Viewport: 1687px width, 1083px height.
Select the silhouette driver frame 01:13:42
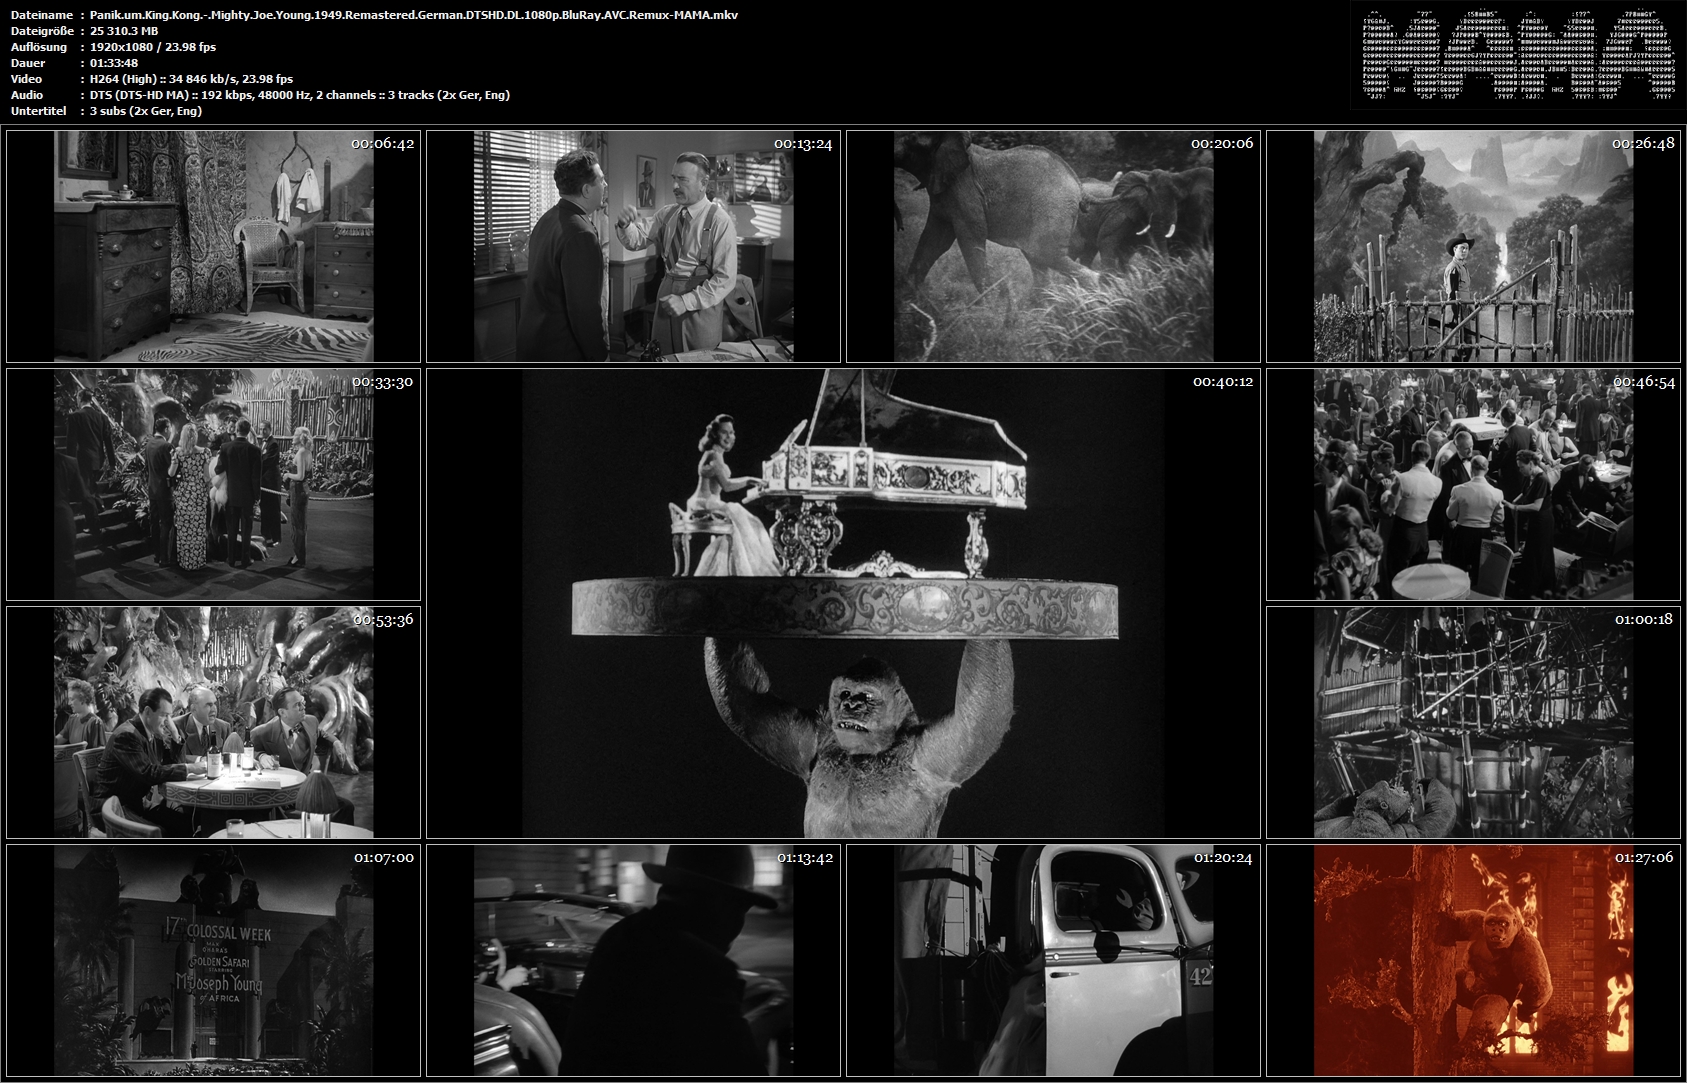point(633,960)
